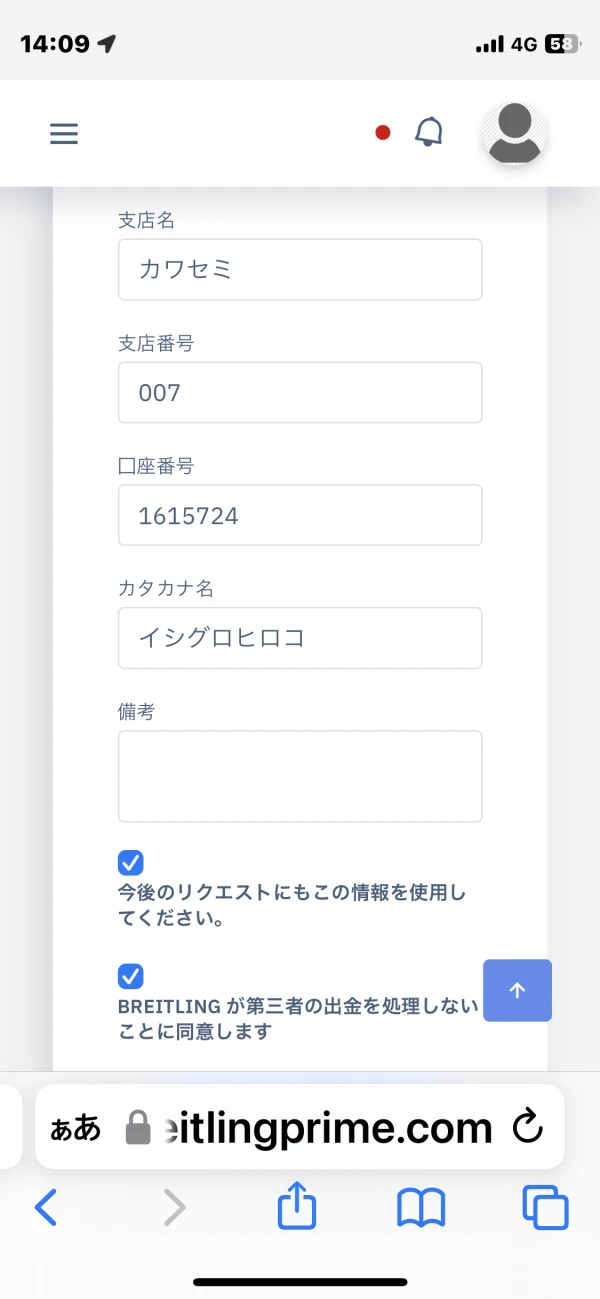Uncheck the save info for future requests box

point(131,862)
